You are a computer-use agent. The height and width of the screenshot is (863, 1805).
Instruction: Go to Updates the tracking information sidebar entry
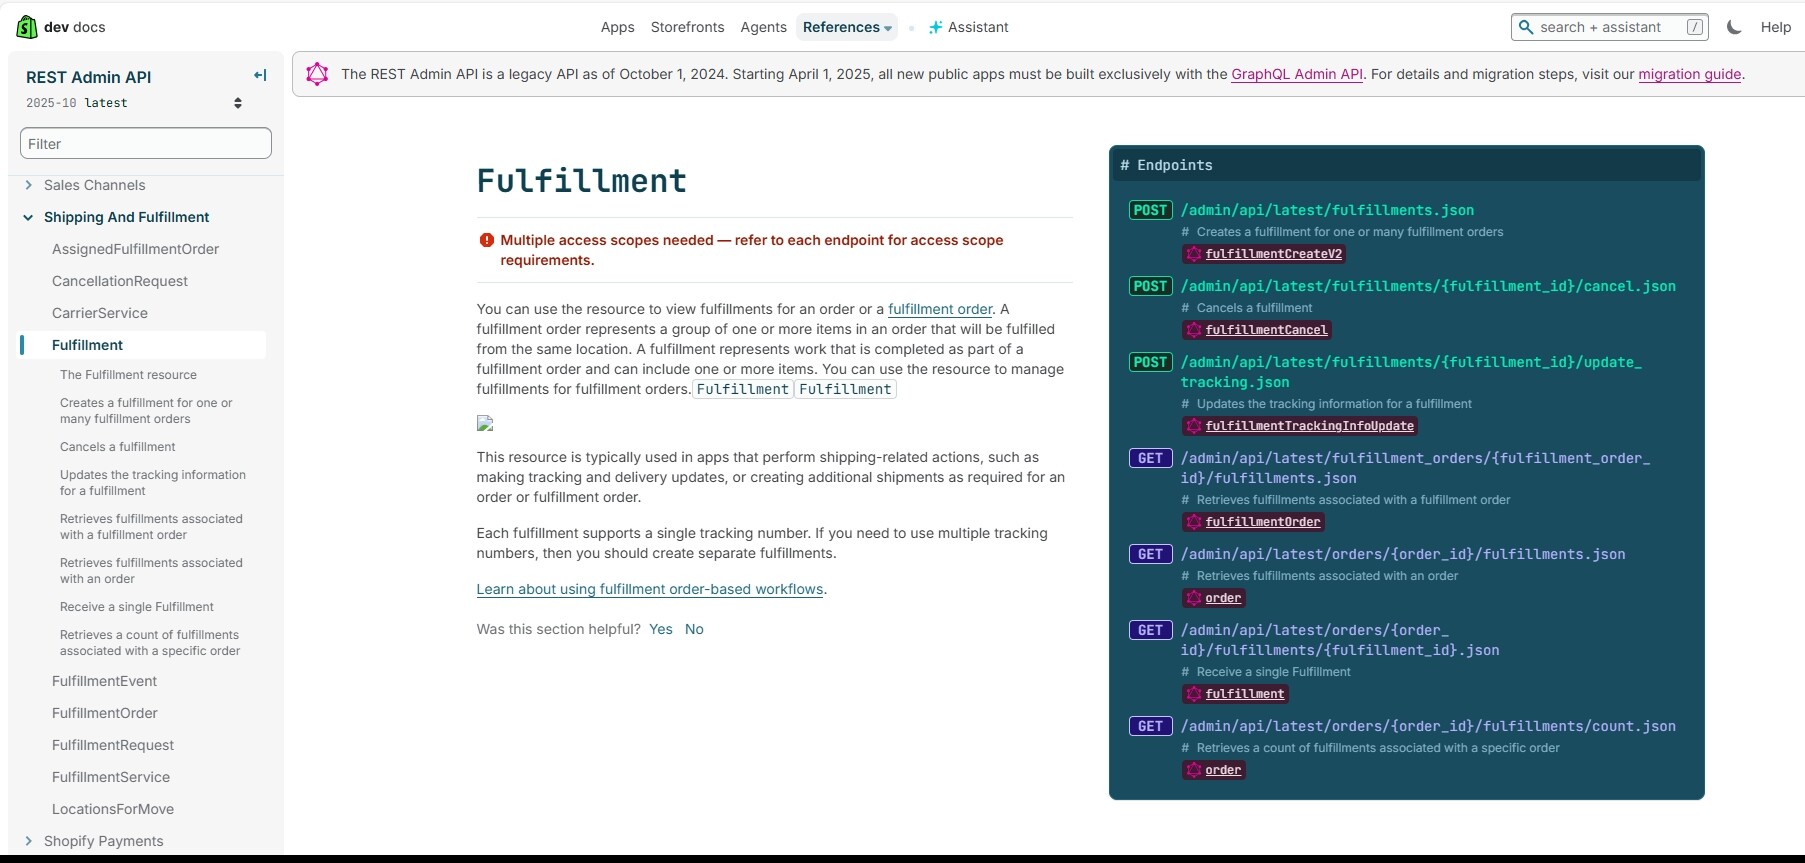(x=153, y=483)
